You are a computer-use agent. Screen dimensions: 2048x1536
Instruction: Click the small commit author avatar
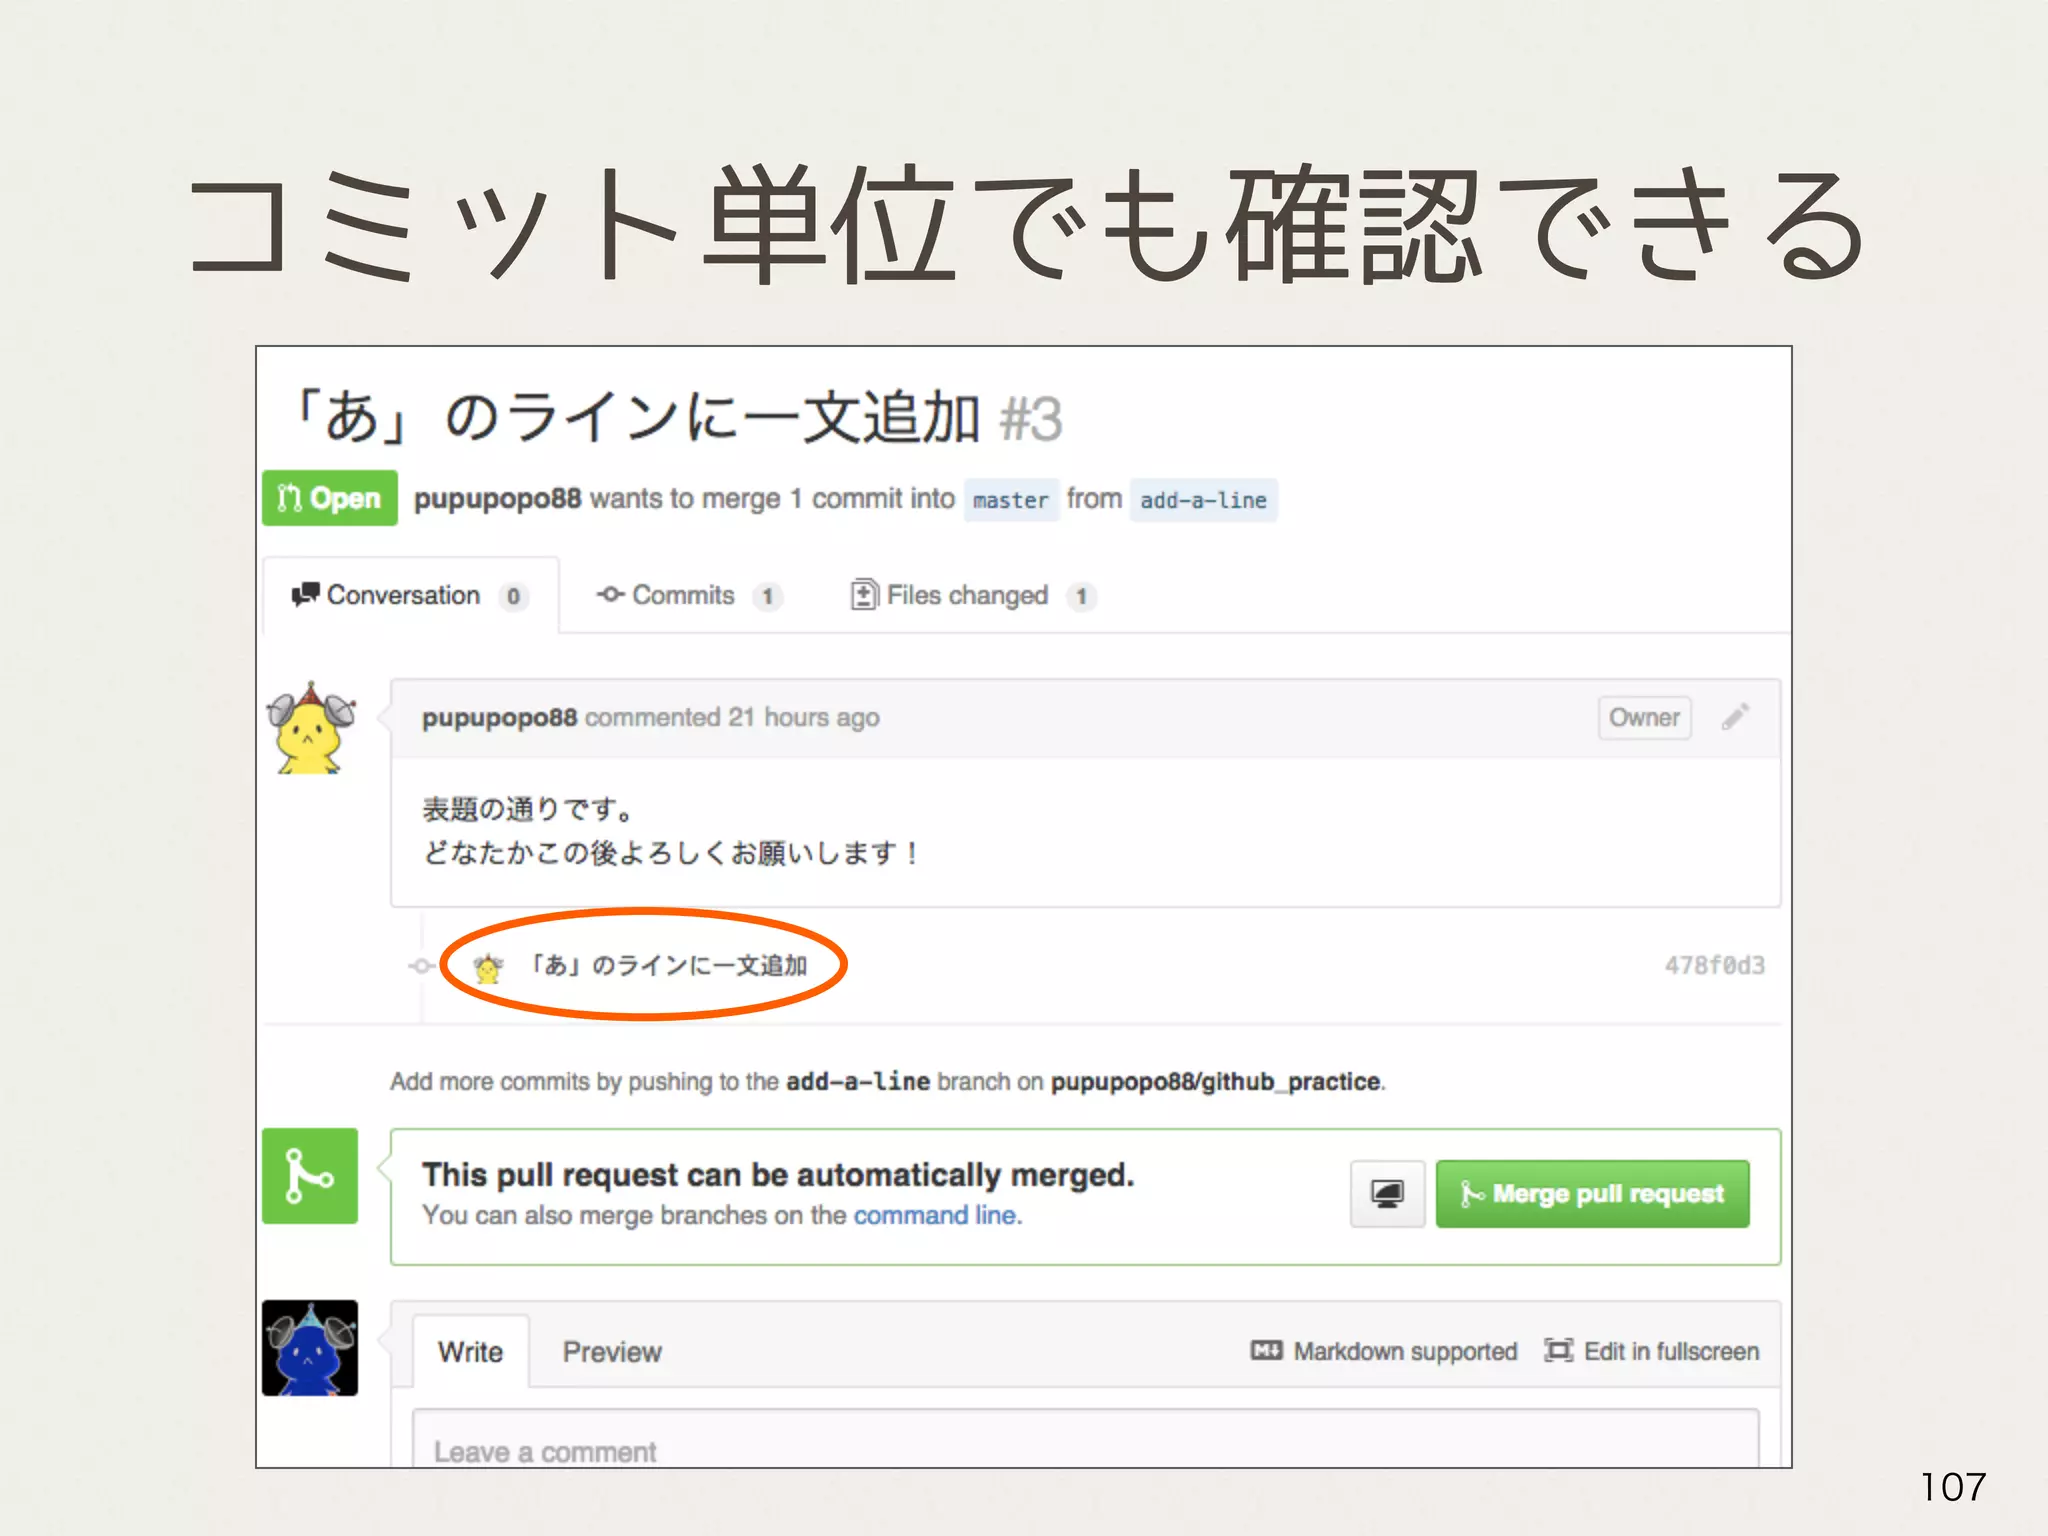pos(488,967)
